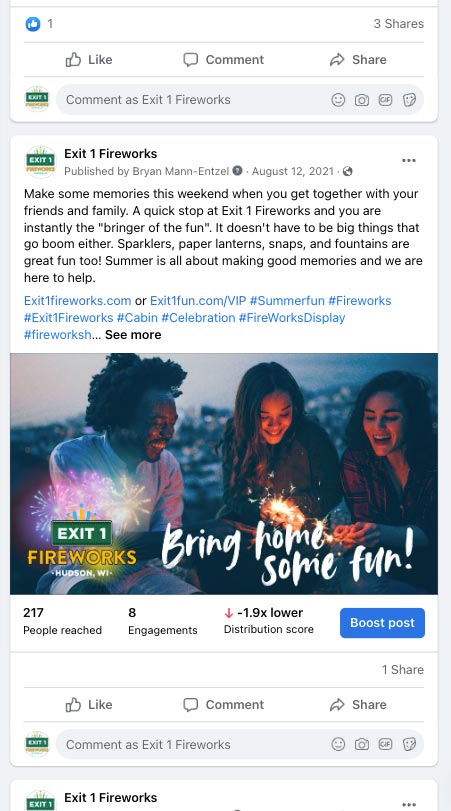Open the three-dot menu on the August 12 post

click(x=409, y=160)
